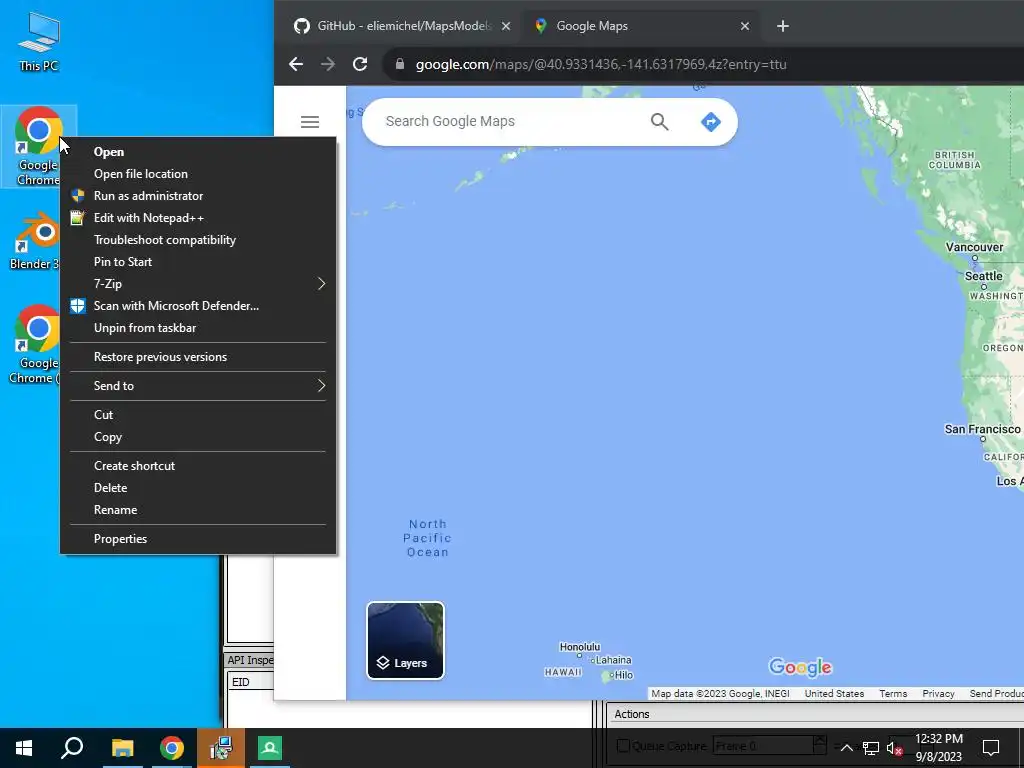Click the Frame 0 input field

pos(763,746)
